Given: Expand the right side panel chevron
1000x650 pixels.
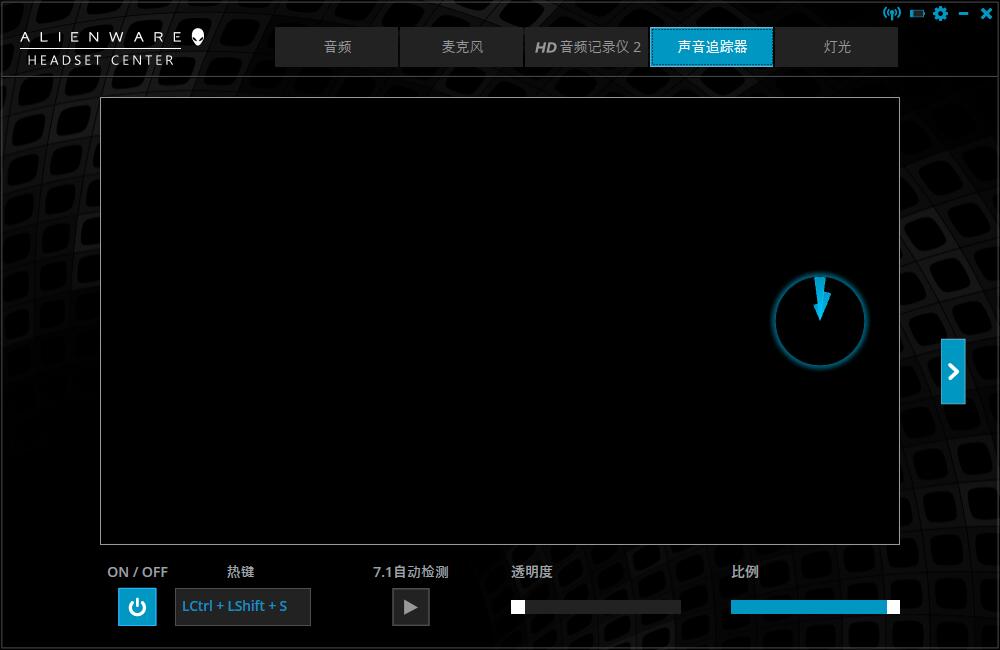Looking at the screenshot, I should pyautogui.click(x=953, y=371).
